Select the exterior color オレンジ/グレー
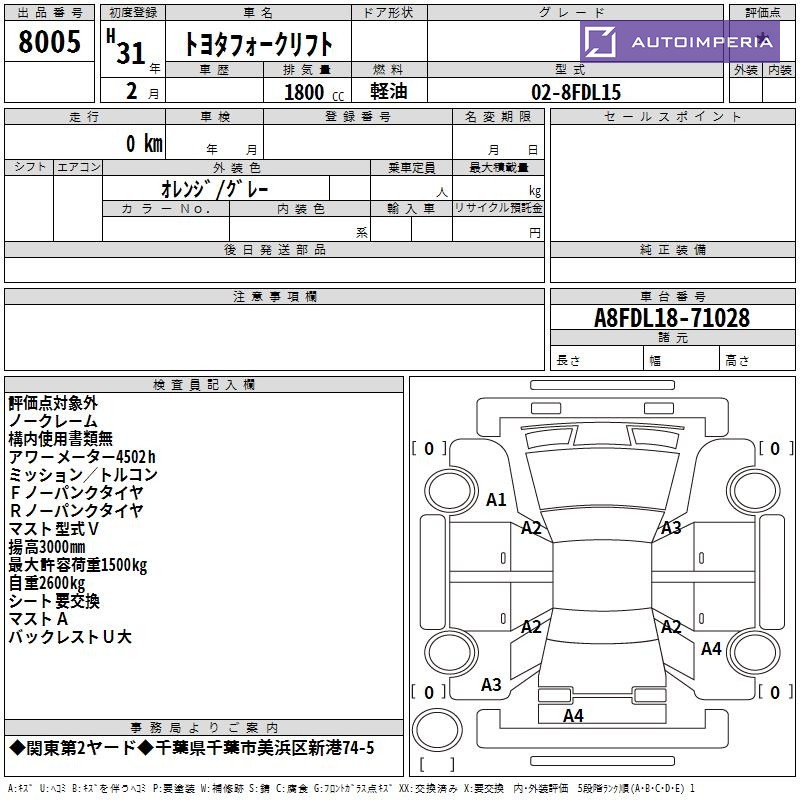 (x=215, y=189)
